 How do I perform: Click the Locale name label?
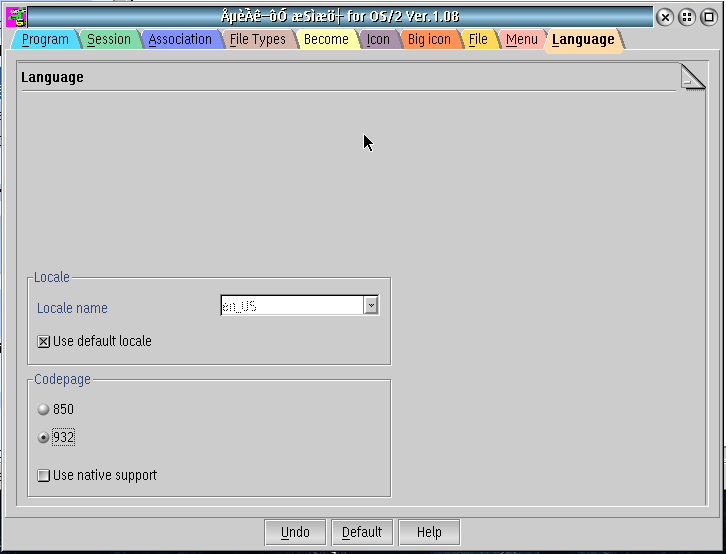(x=72, y=308)
